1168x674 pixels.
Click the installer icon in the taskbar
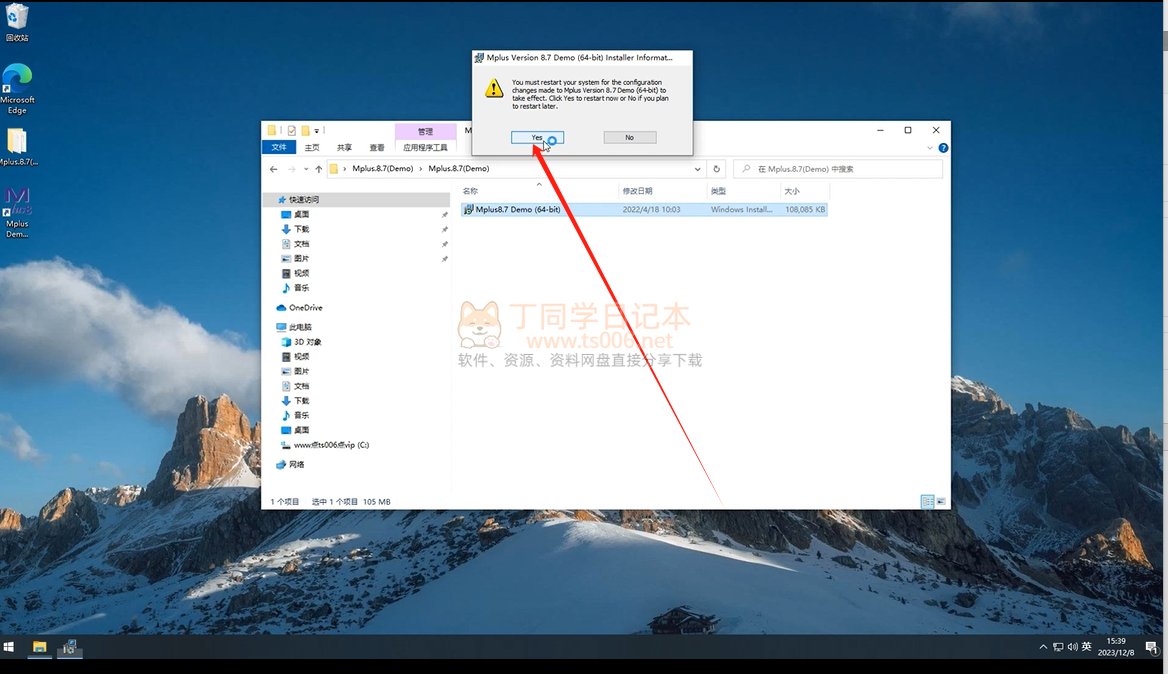pyautogui.click(x=69, y=646)
